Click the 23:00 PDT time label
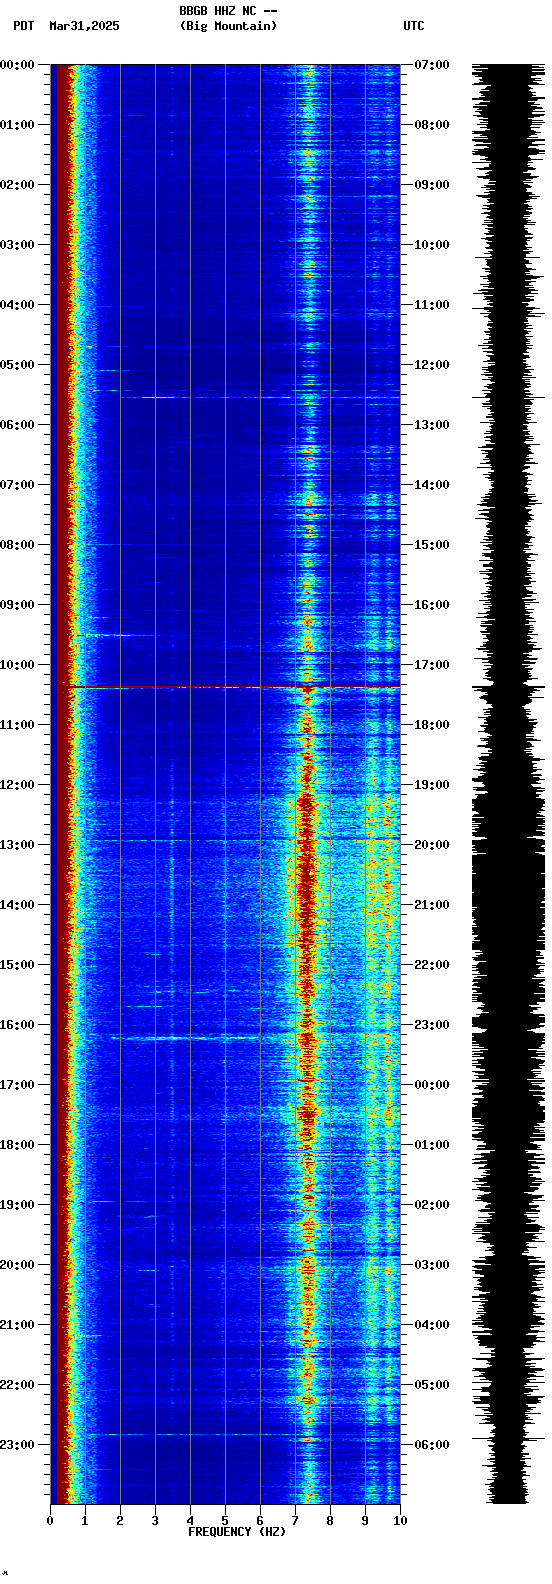This screenshot has width=552, height=1584. tap(17, 1445)
